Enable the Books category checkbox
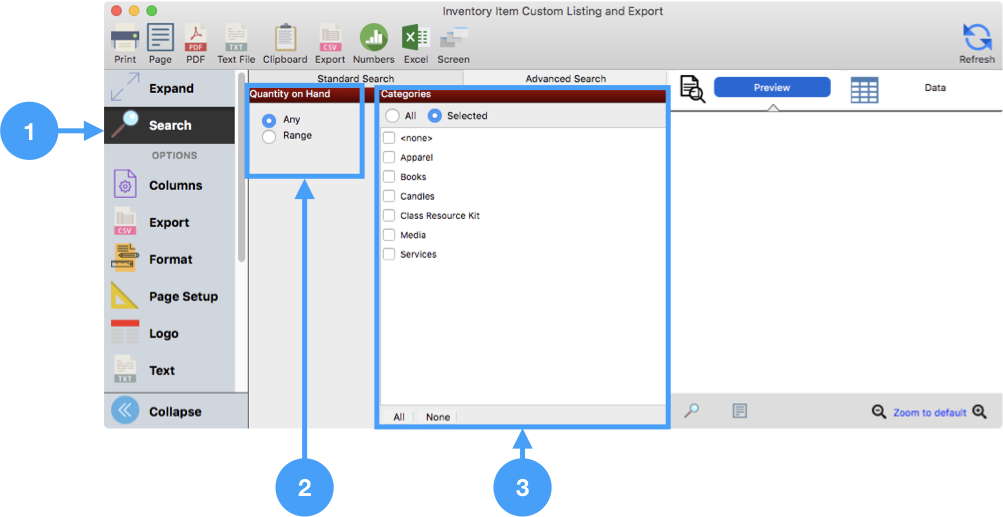 tap(390, 177)
